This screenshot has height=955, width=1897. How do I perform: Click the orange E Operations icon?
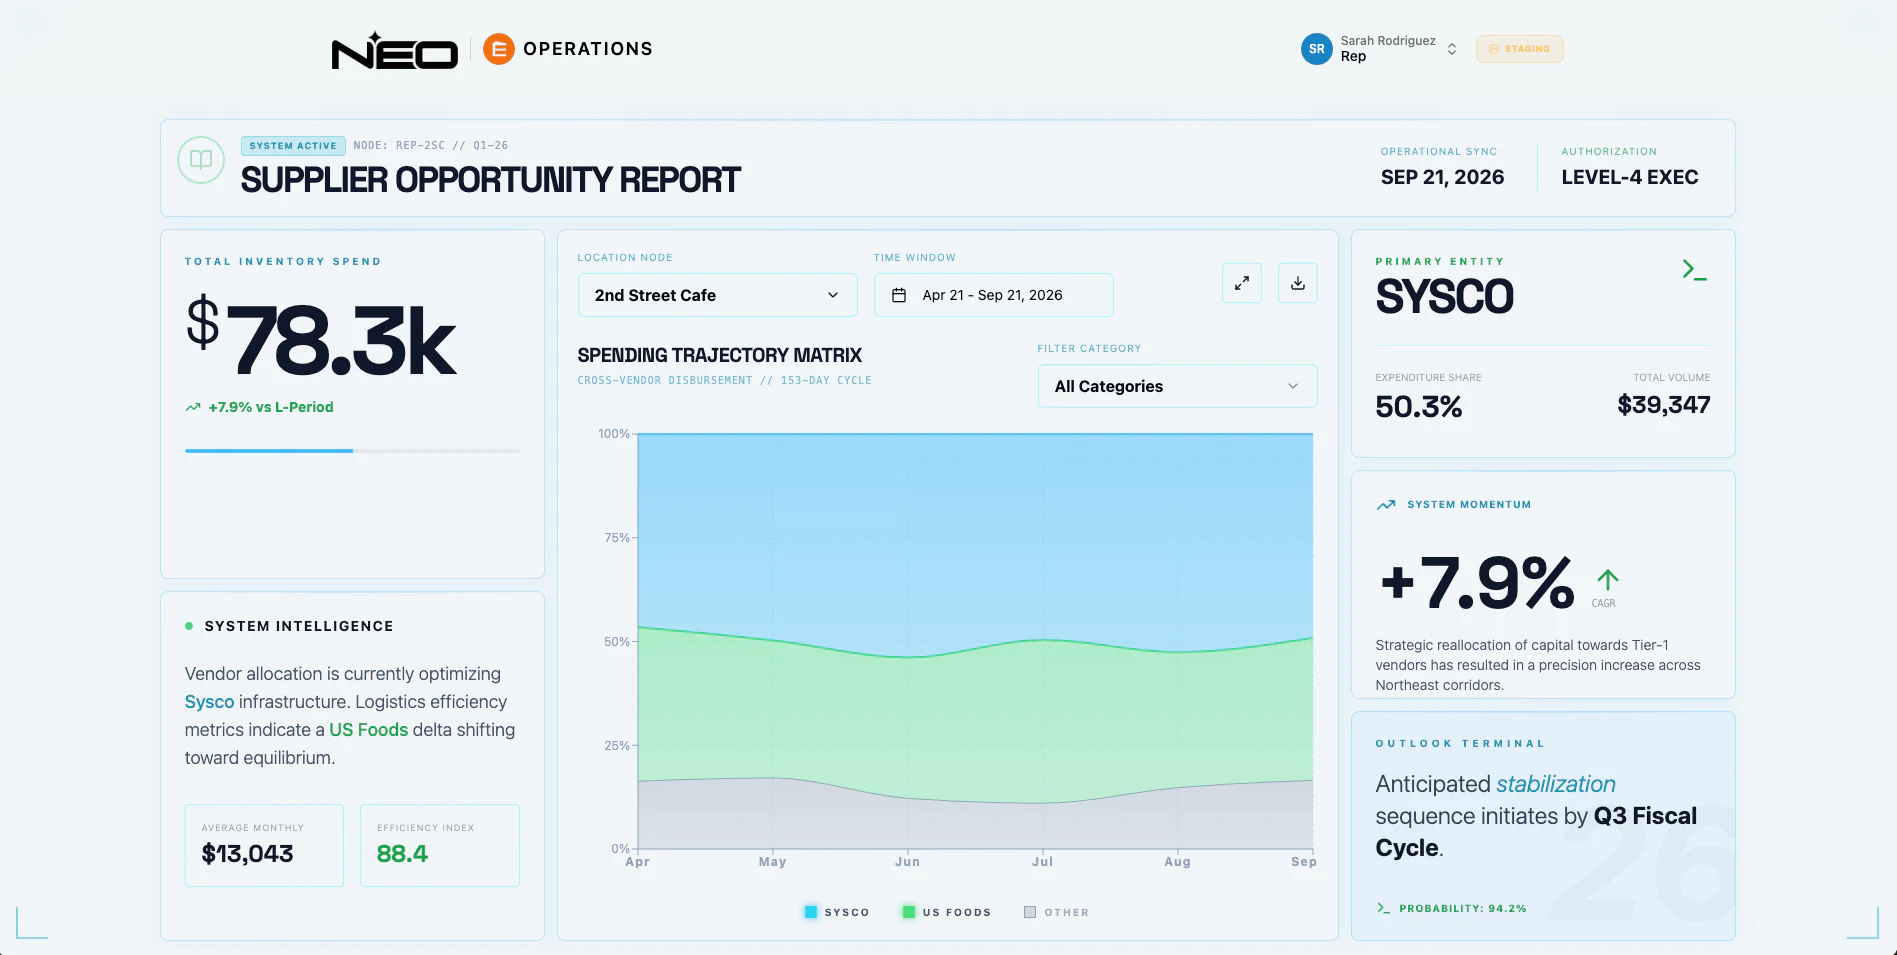coord(498,49)
